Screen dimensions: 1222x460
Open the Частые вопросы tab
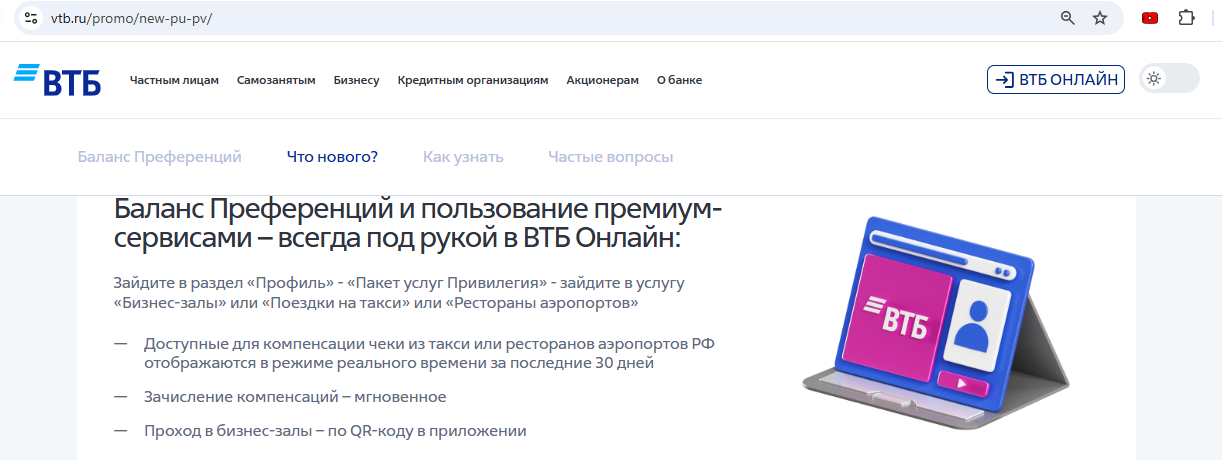click(610, 157)
